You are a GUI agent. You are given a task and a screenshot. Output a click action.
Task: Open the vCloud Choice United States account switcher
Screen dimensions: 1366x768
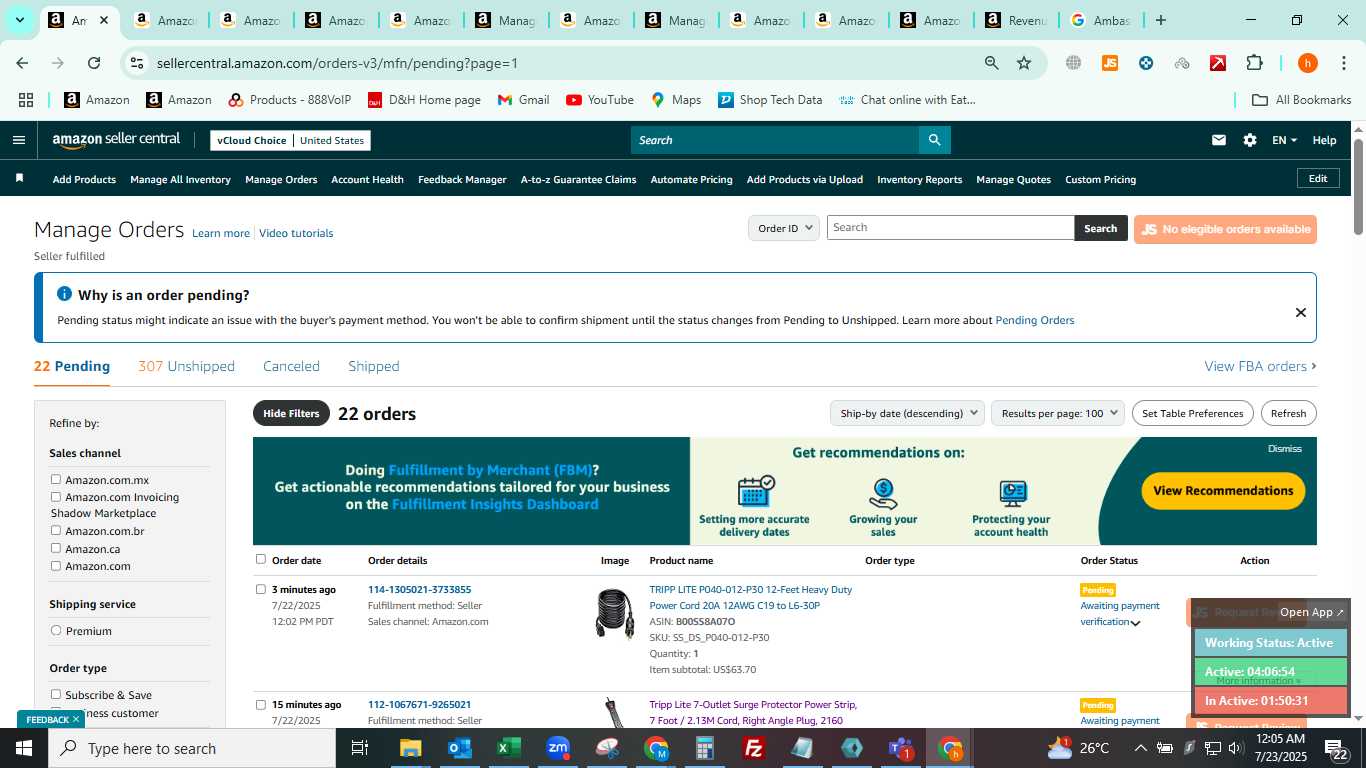pos(290,140)
